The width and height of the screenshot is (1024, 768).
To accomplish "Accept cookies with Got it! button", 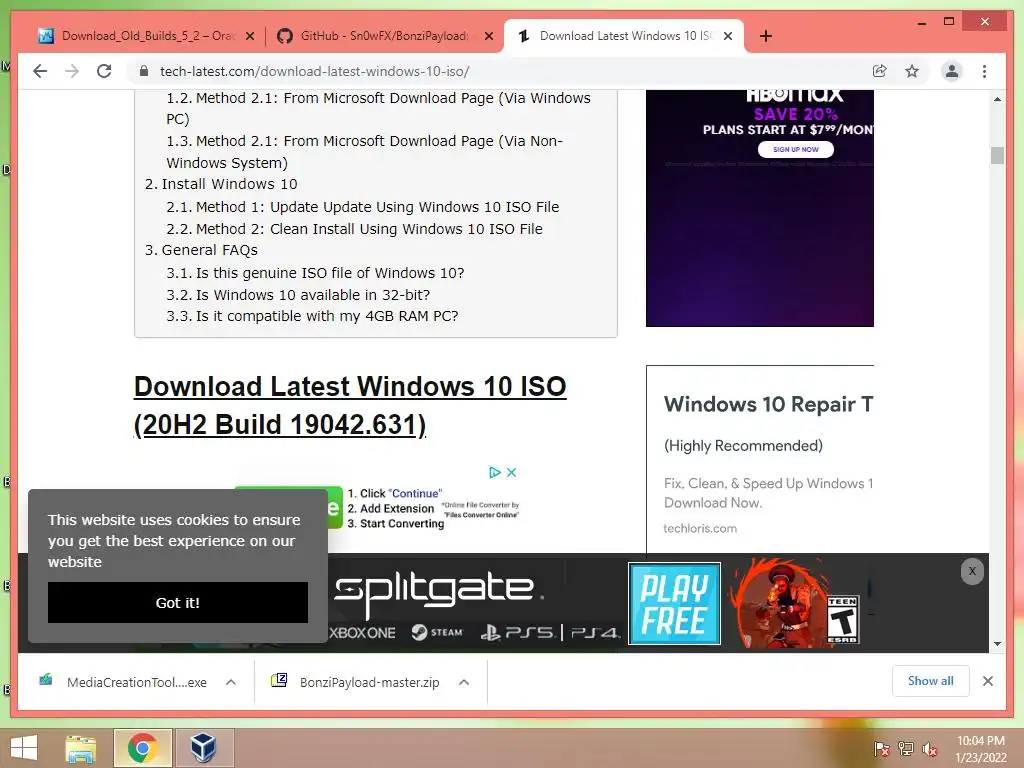I will 178,603.
